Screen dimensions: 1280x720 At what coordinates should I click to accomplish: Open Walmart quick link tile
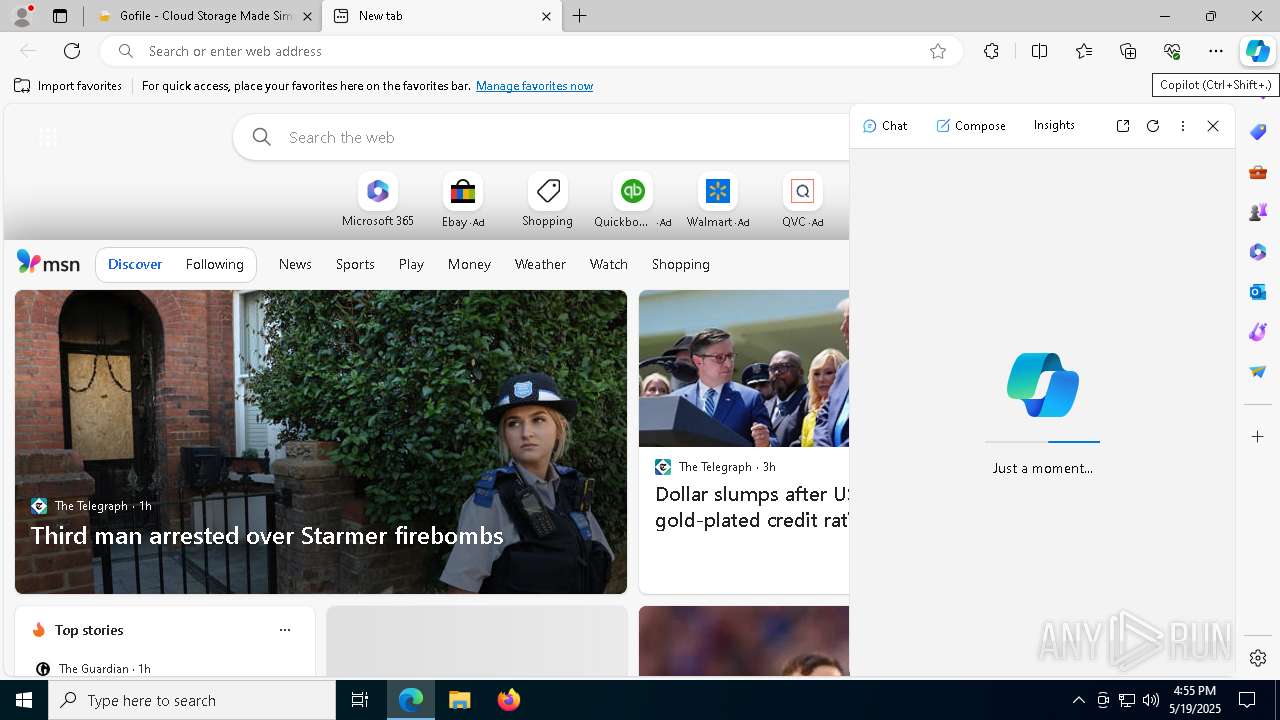coord(717,201)
